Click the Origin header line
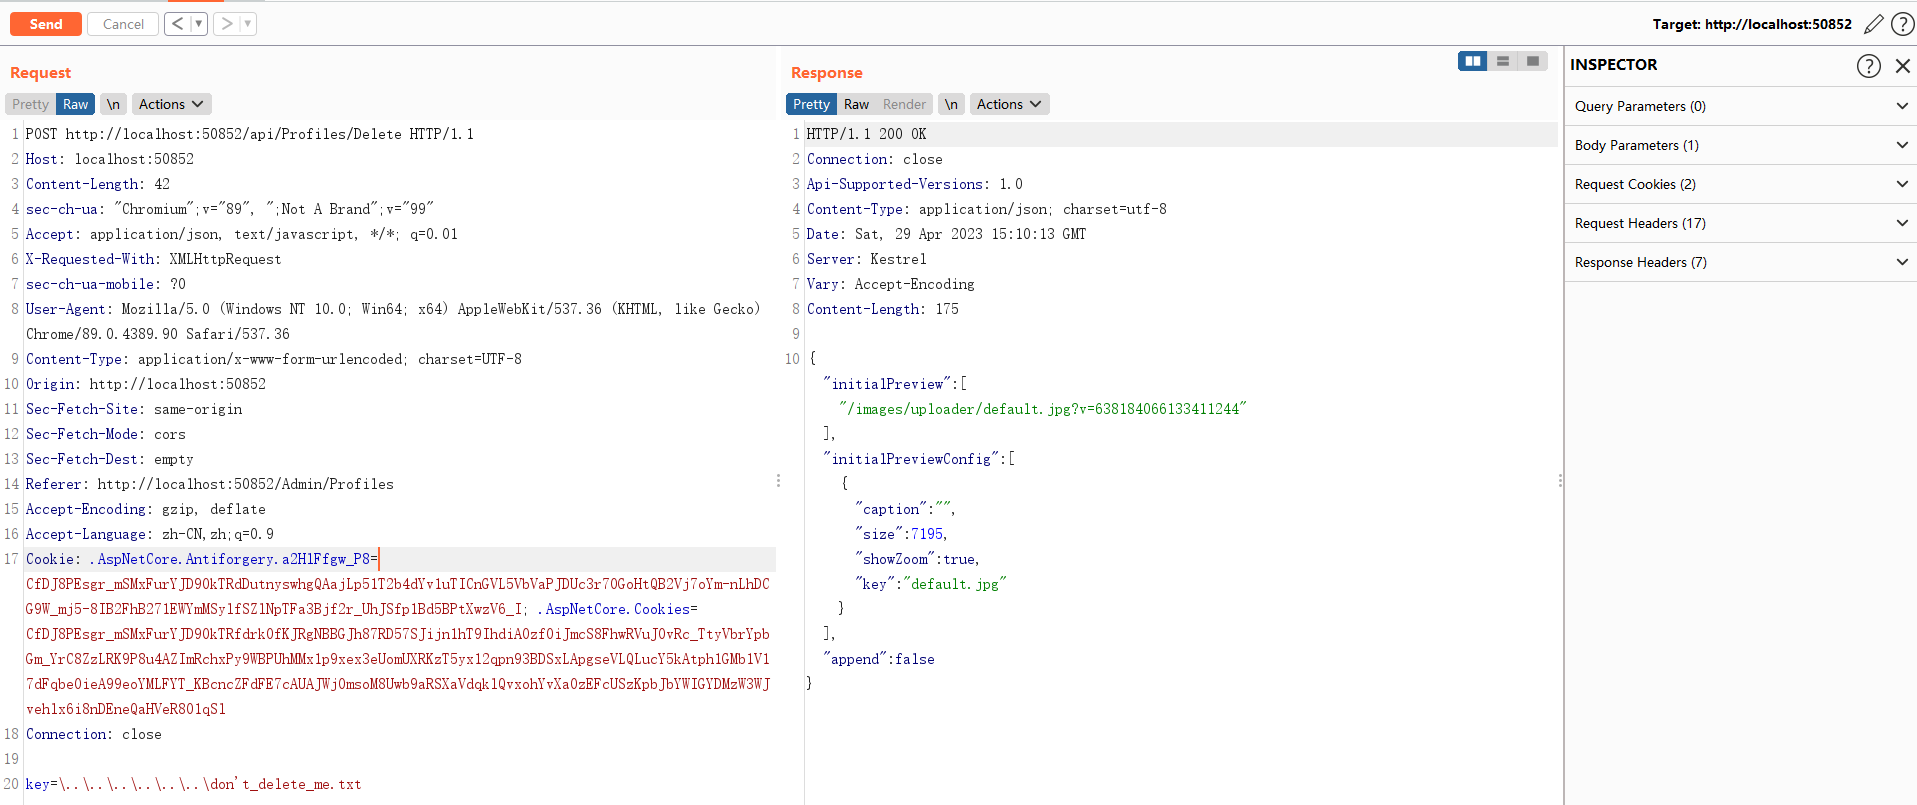 click(146, 384)
